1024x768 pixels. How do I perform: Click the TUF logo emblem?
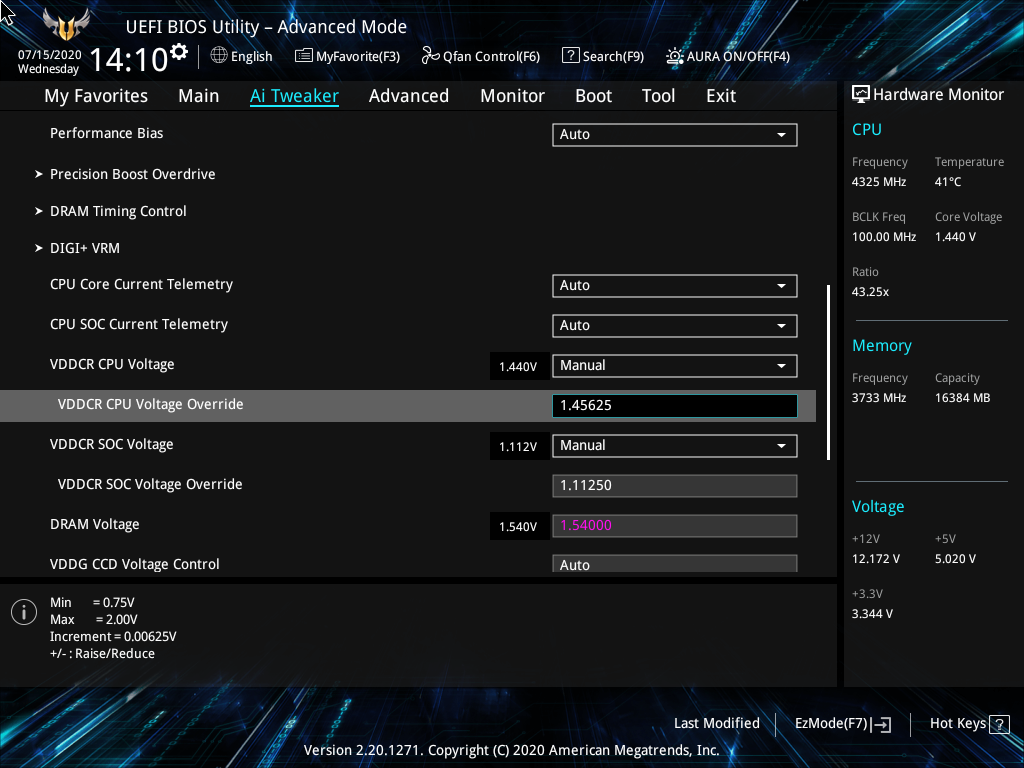66,24
